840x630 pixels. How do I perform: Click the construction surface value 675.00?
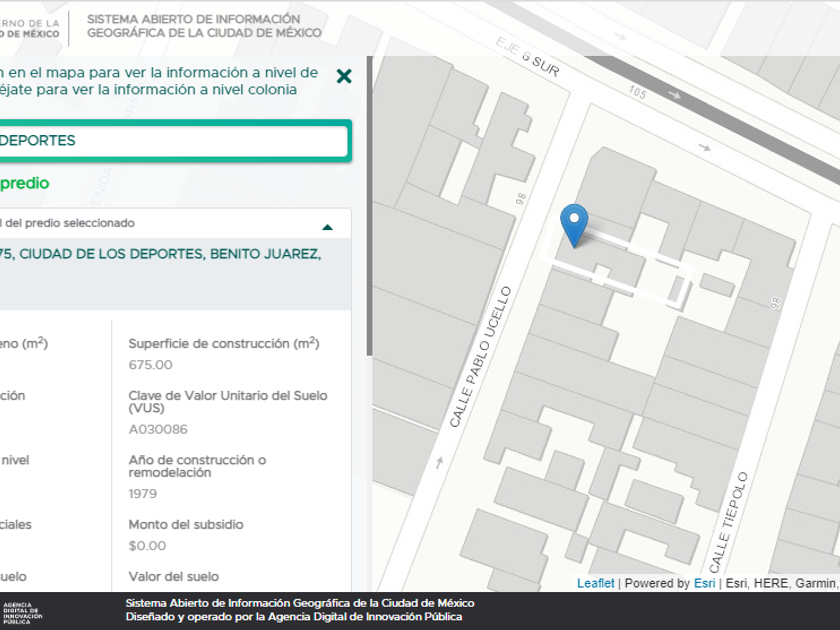pyautogui.click(x=151, y=365)
